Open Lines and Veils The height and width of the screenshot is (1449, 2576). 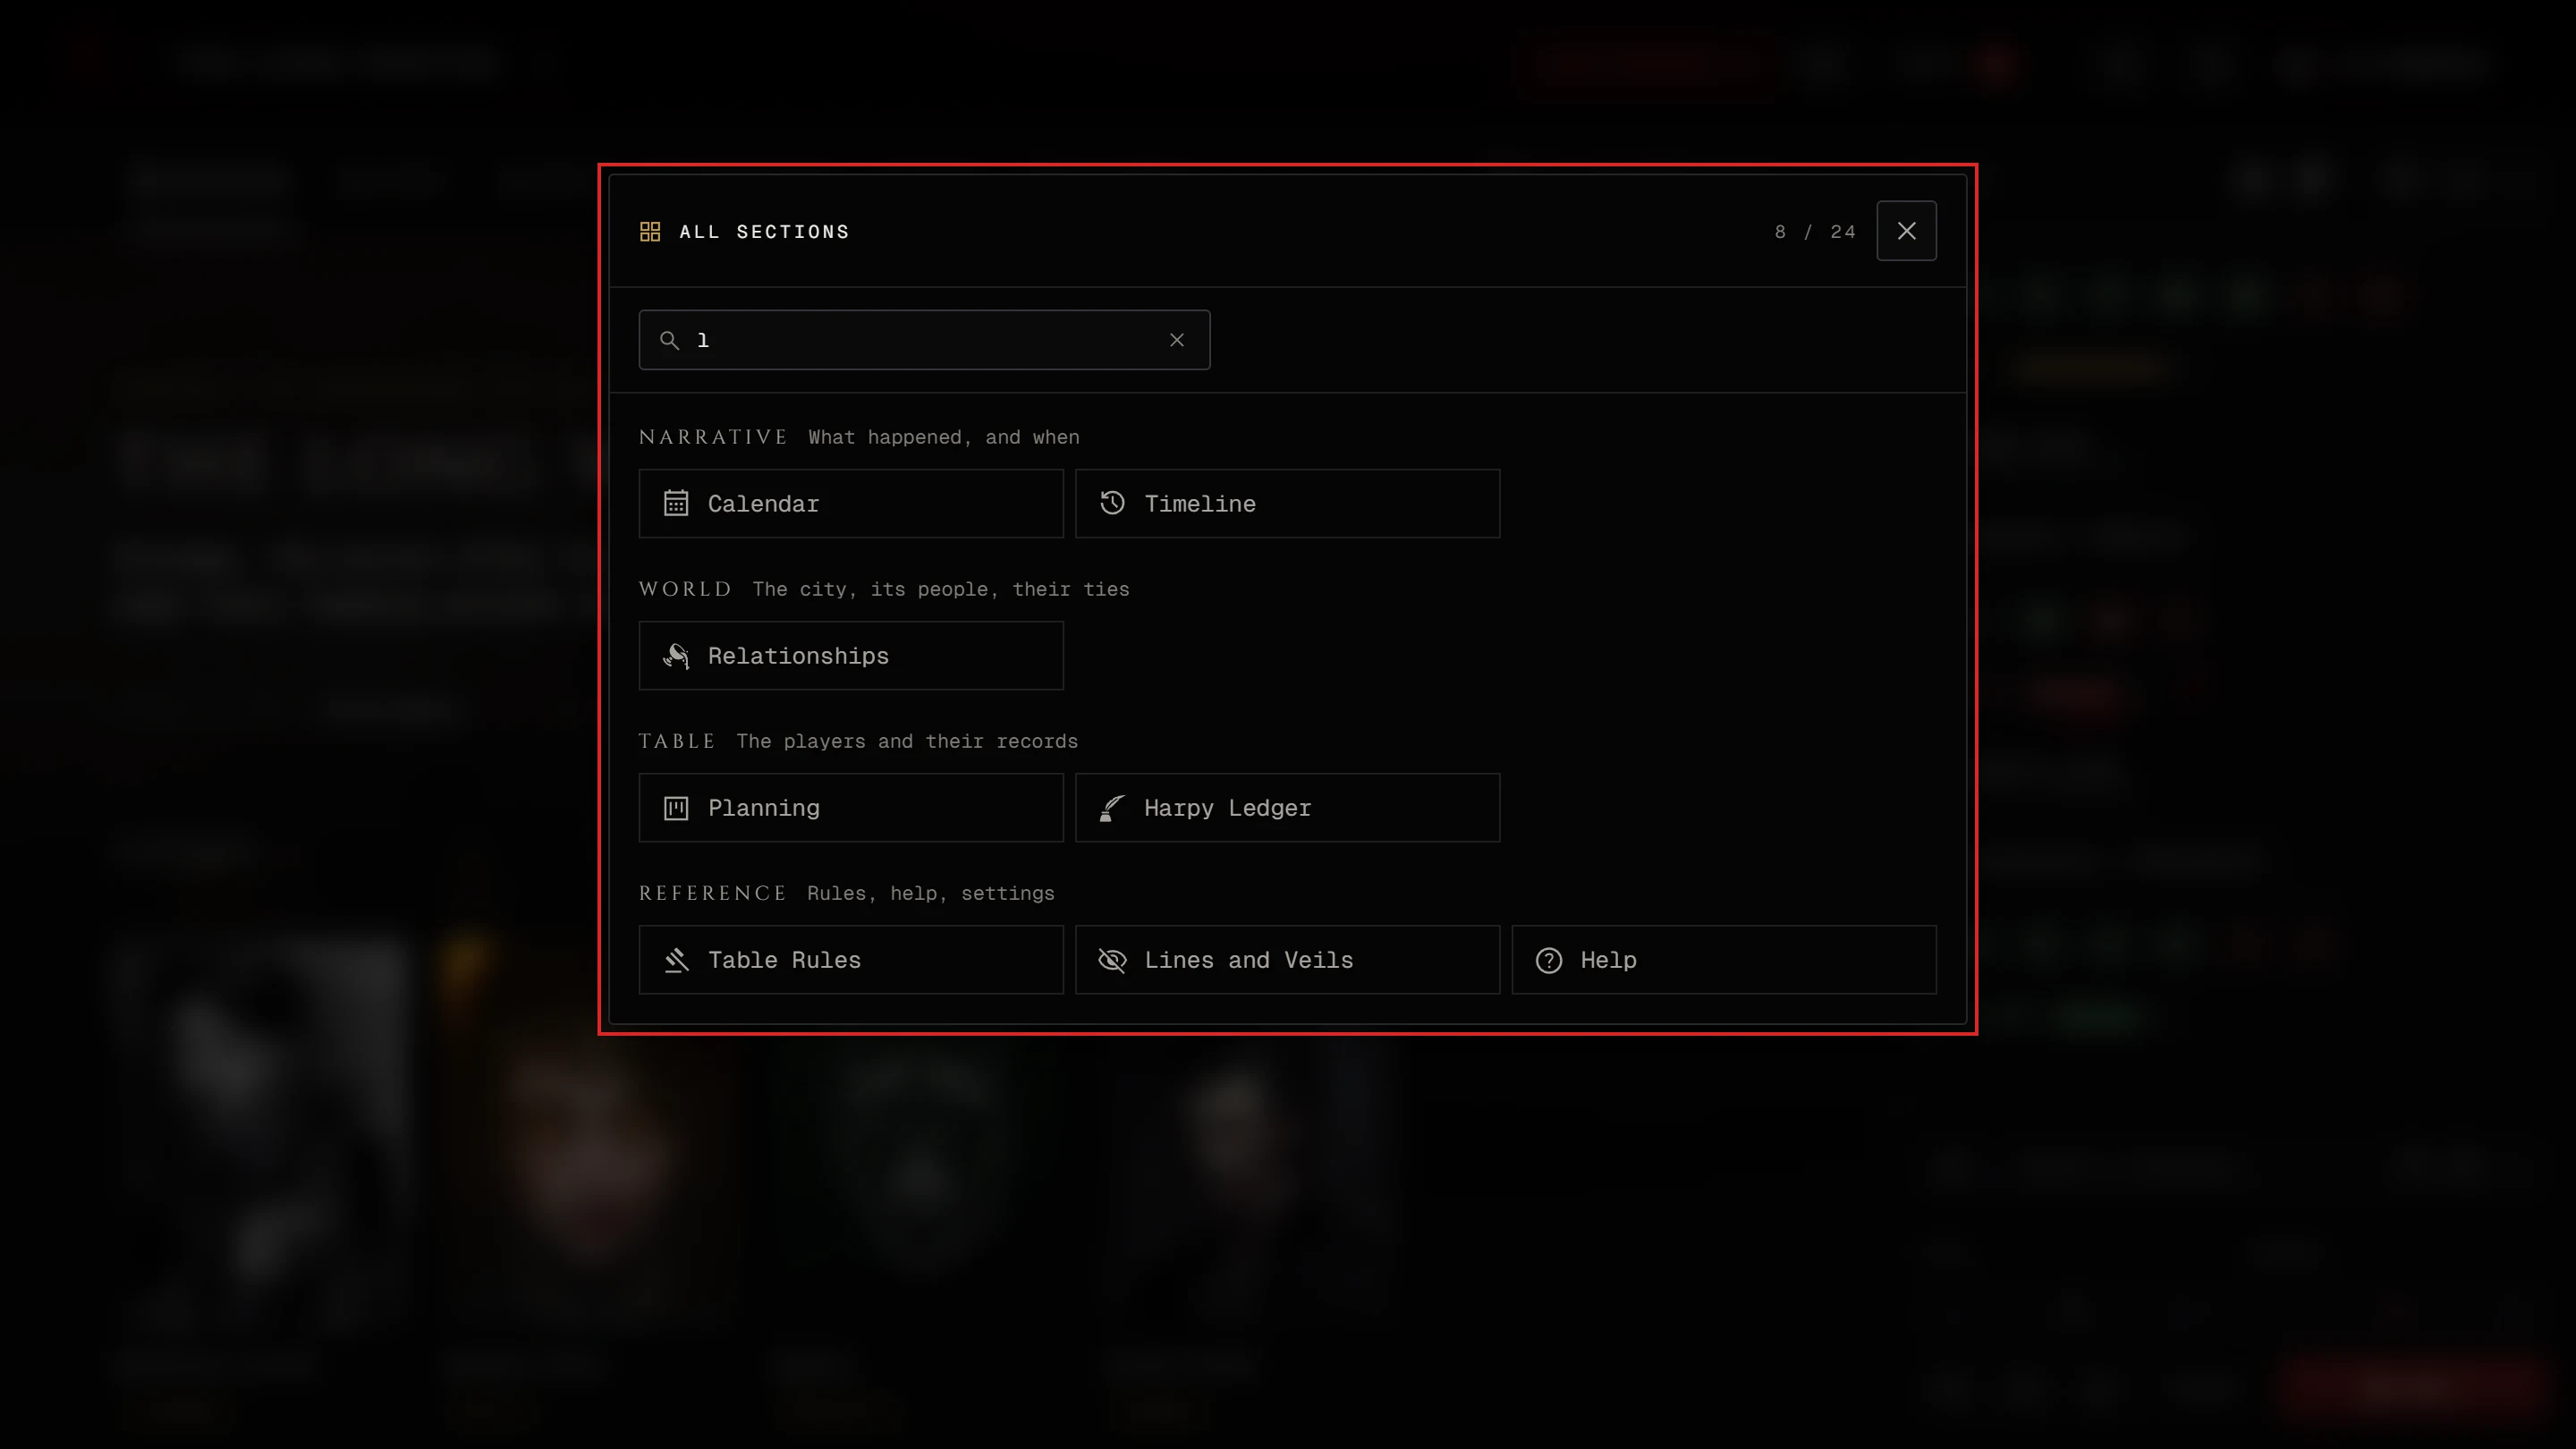1287,959
